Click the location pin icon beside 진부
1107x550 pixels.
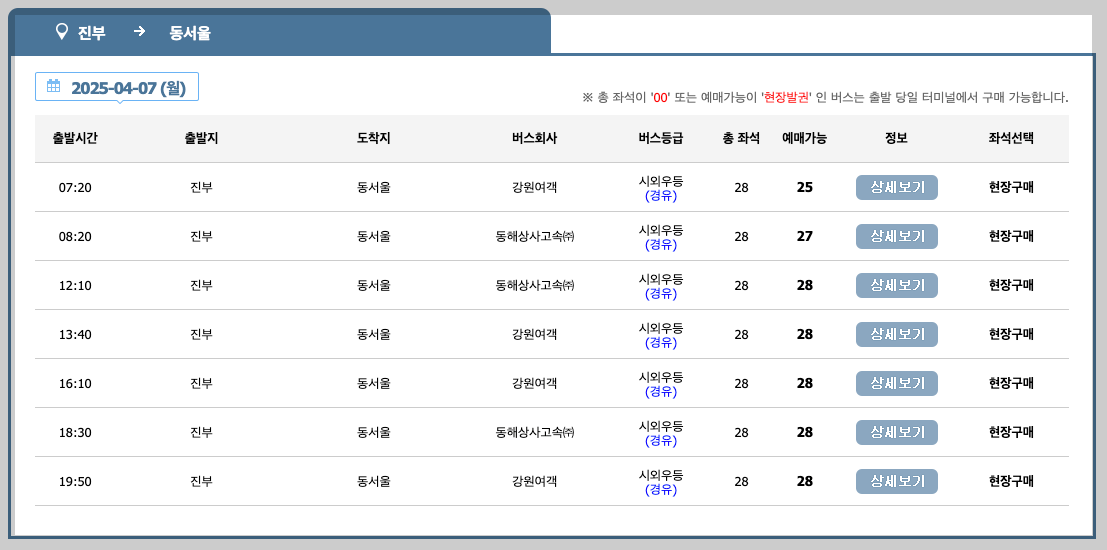coord(62,32)
